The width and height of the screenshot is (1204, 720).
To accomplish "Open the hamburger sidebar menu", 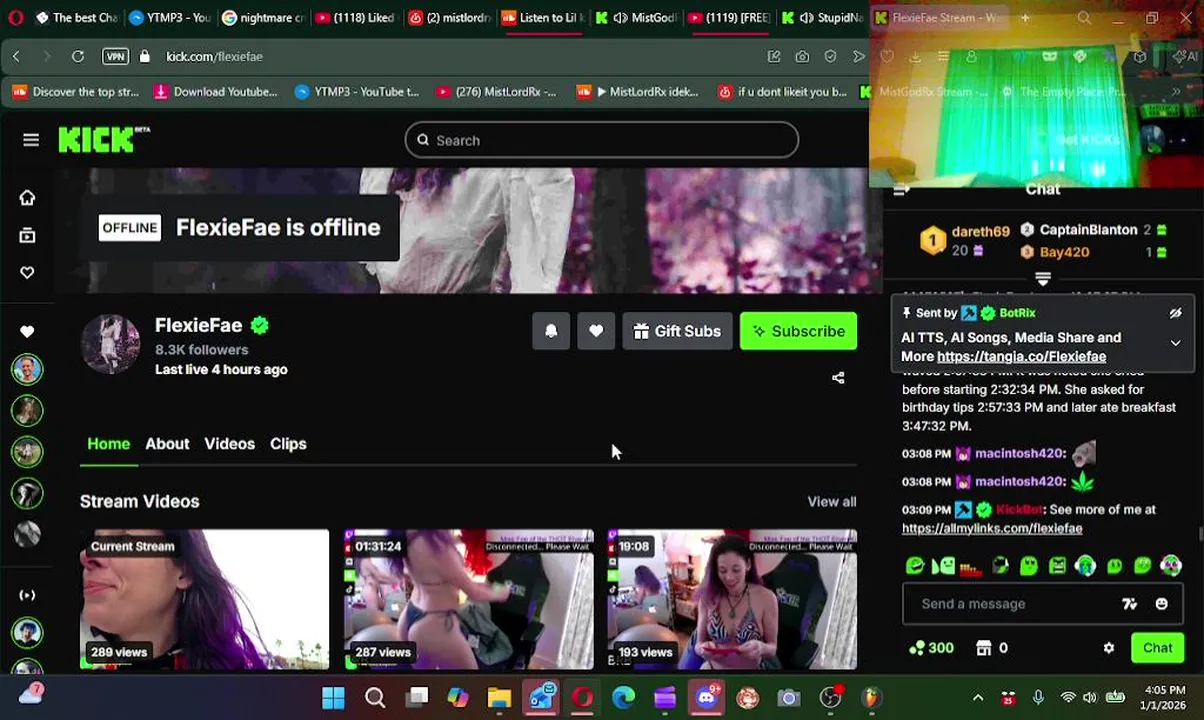I will pyautogui.click(x=31, y=140).
